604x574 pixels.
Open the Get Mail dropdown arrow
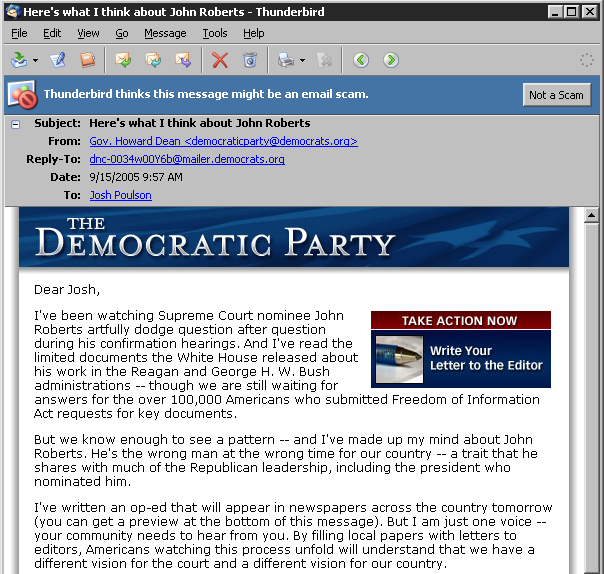click(35, 60)
